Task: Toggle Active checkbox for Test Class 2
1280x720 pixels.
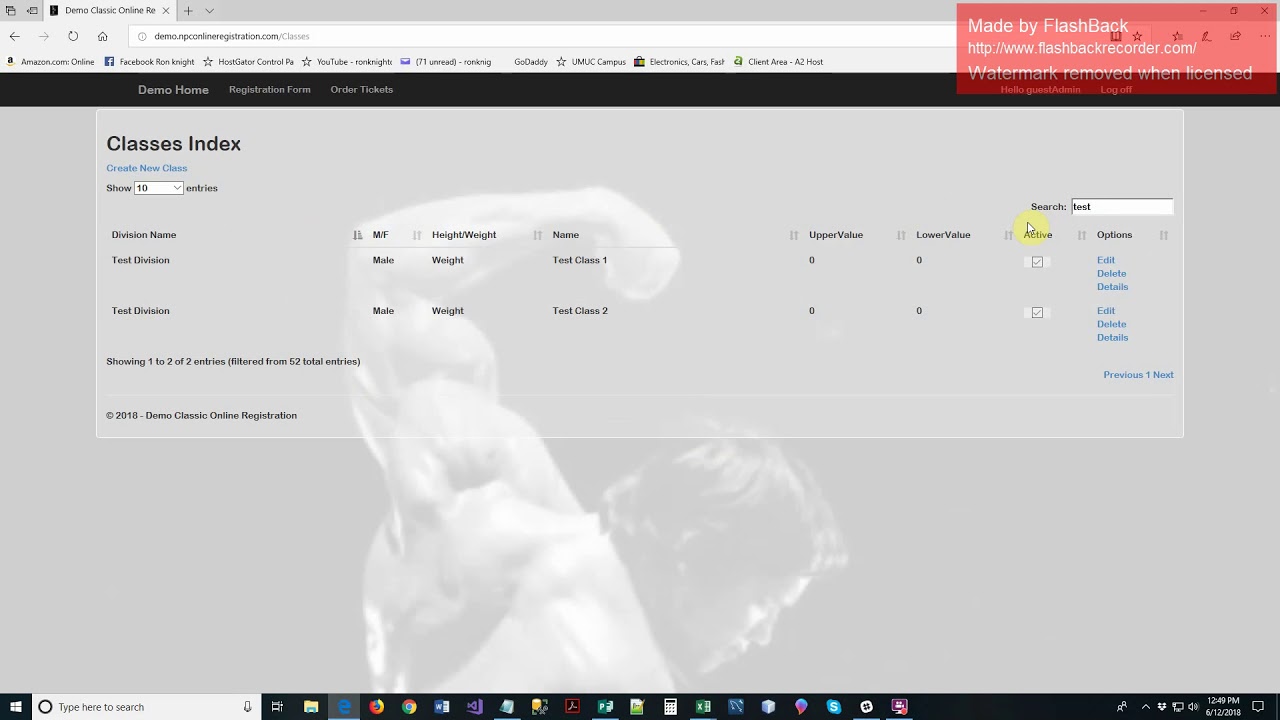Action: coord(1037,313)
